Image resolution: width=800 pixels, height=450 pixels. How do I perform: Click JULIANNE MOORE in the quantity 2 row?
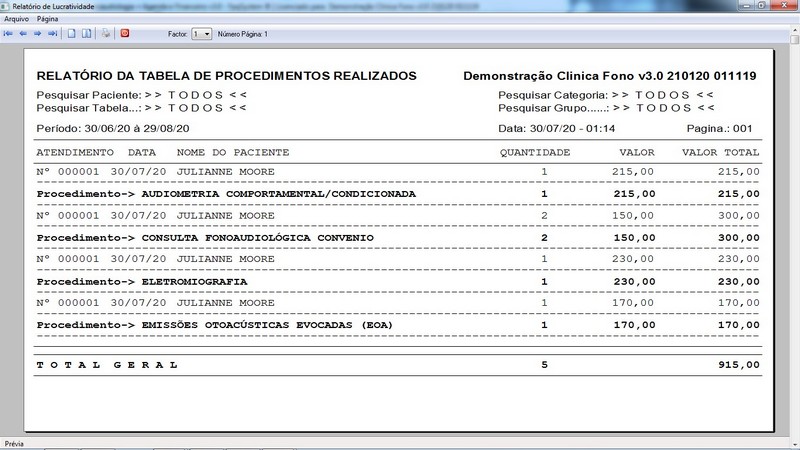coord(226,216)
